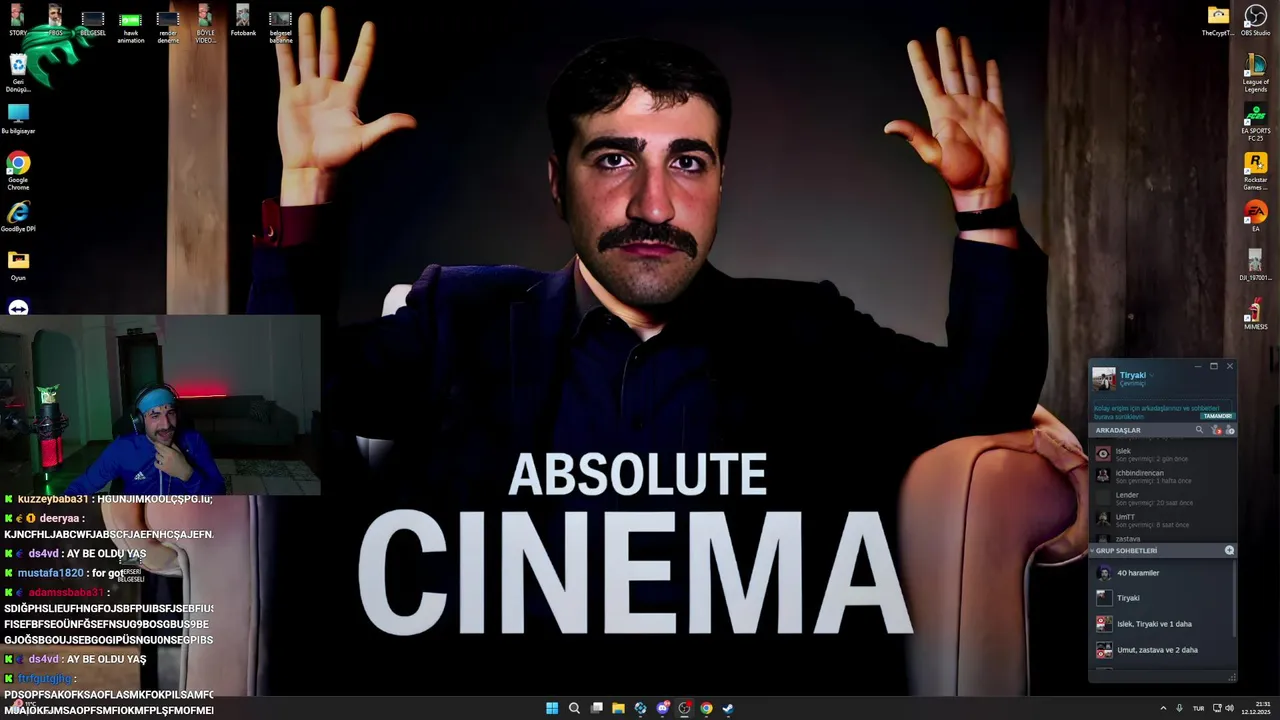This screenshot has height=720, width=1280.
Task: Open the FBGS desktop file
Action: [55, 21]
